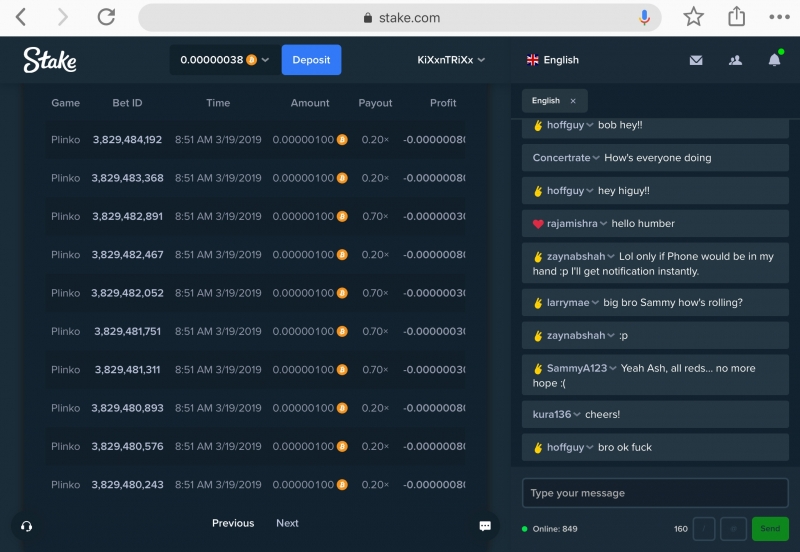
Task: Open bet ID 3,829,480,243
Action: (x=127, y=484)
